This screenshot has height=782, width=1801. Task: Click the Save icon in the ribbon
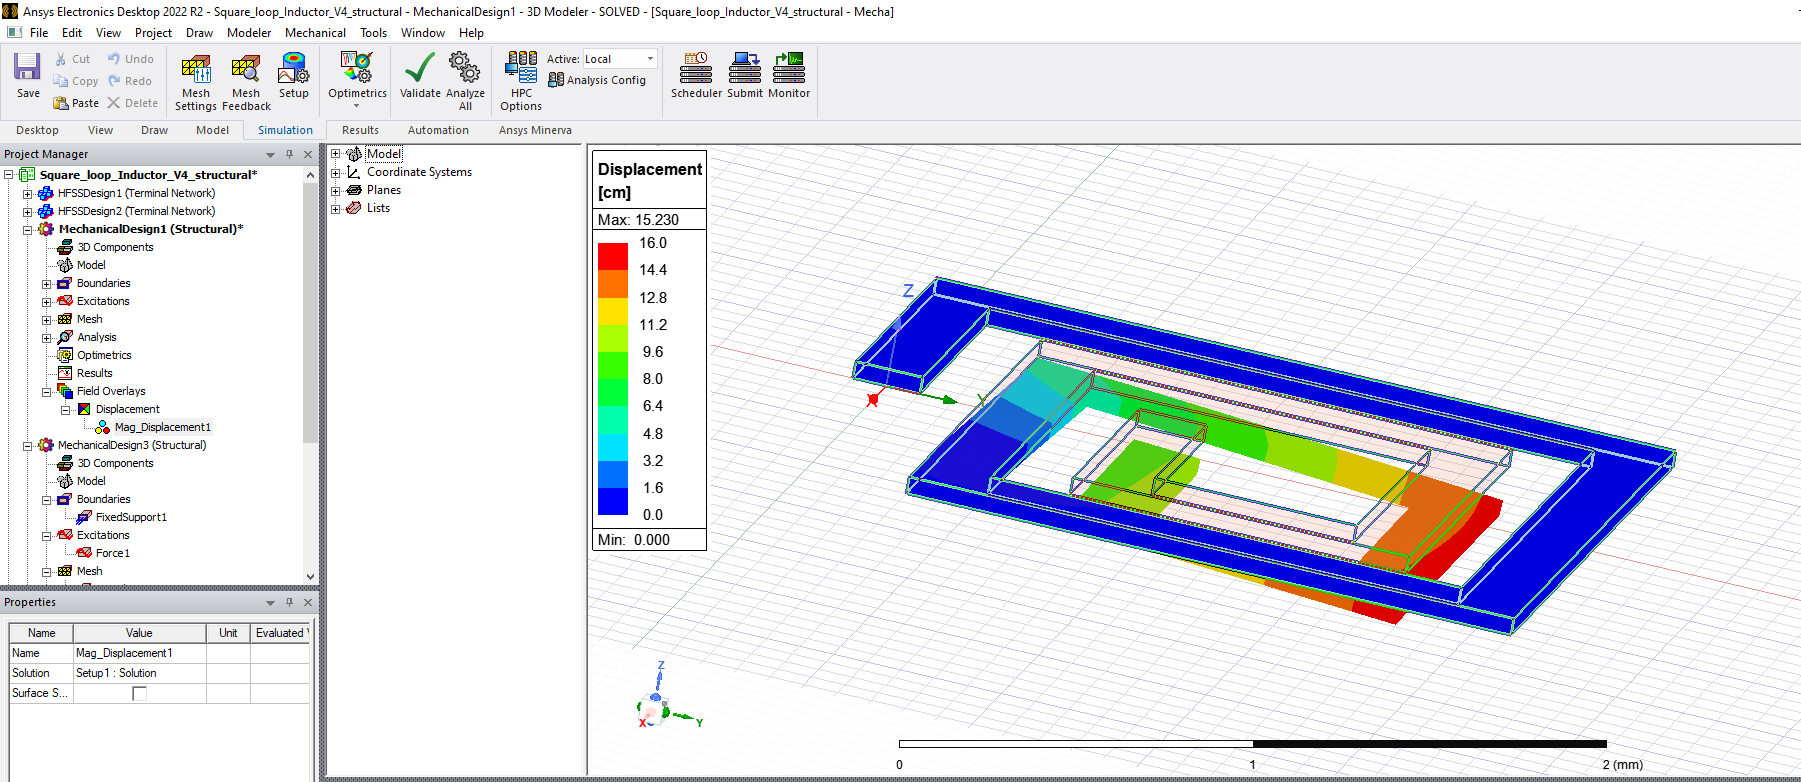tap(27, 68)
